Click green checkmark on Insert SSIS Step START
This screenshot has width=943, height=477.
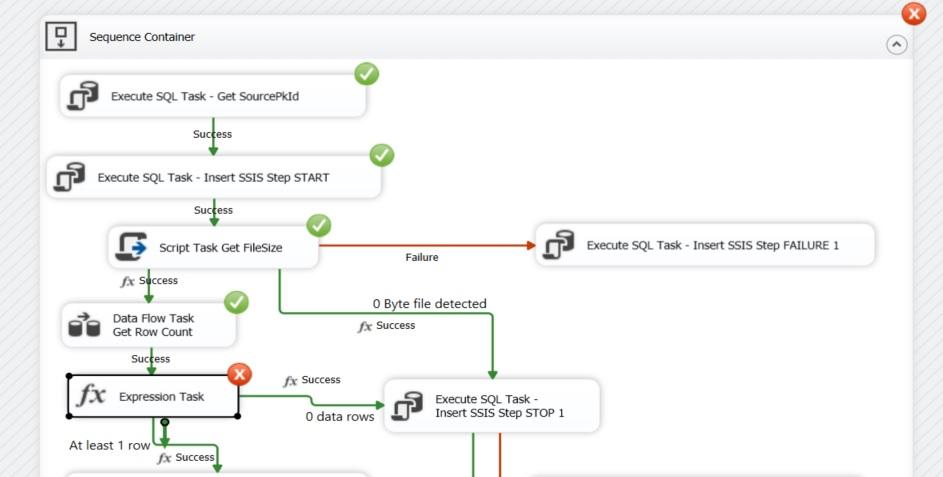tap(381, 155)
